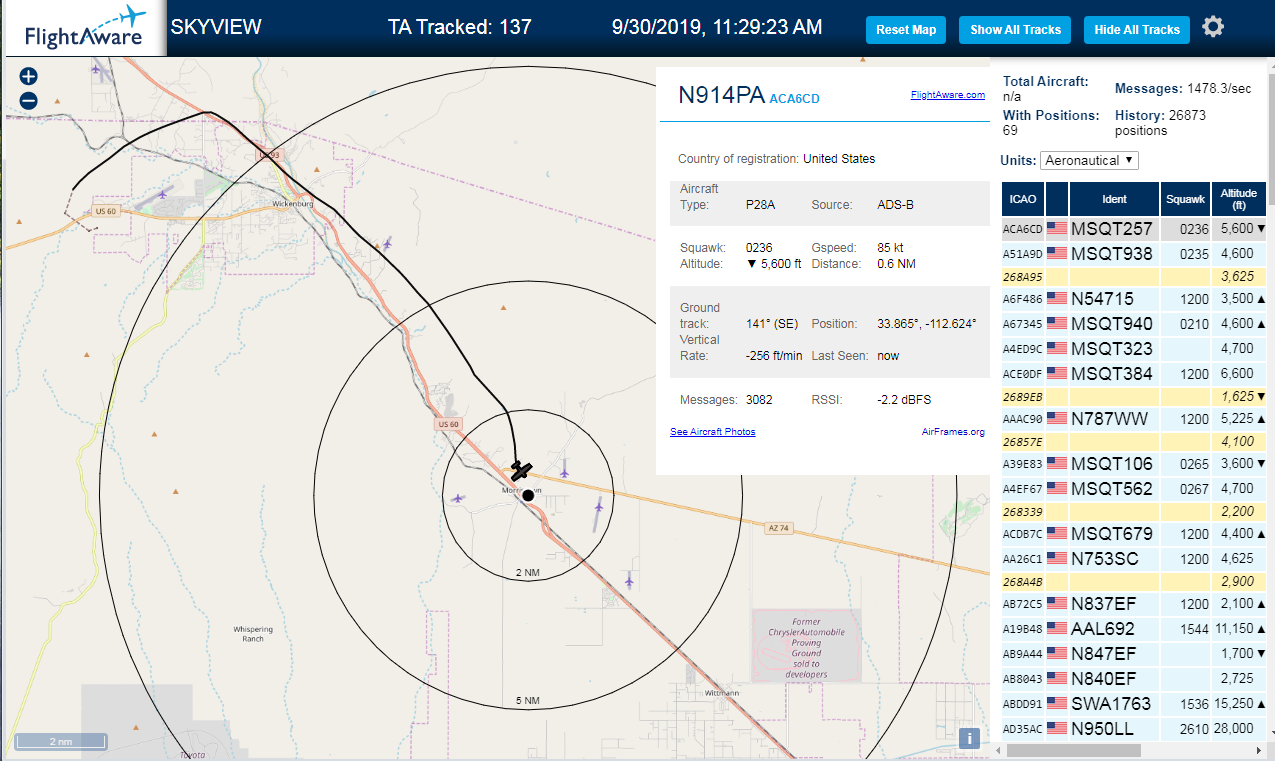The width and height of the screenshot is (1275, 761).
Task: Select the MSQT384 aircraft row
Action: pyautogui.click(x=1134, y=373)
